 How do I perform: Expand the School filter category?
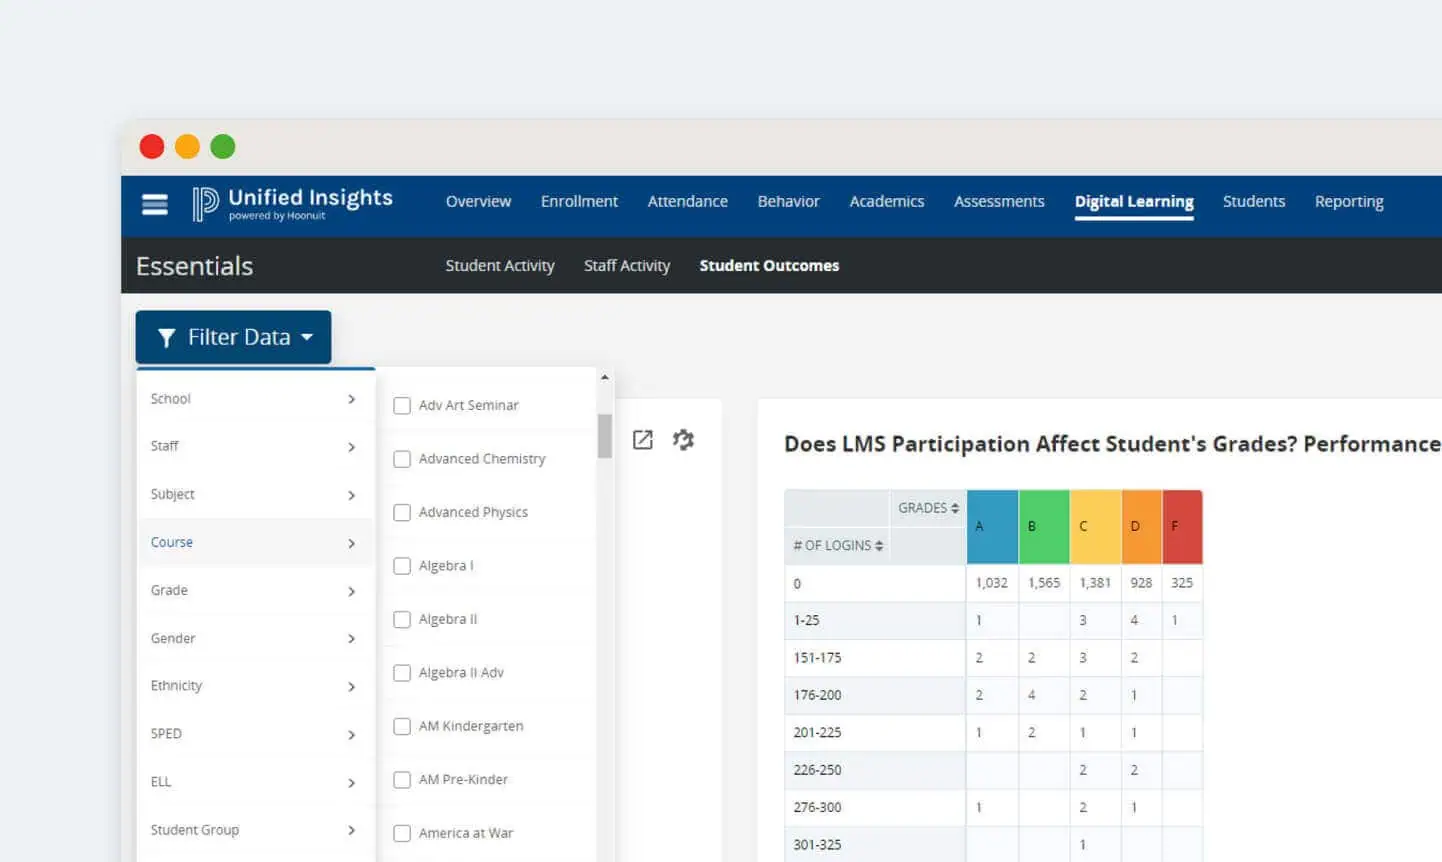[351, 398]
